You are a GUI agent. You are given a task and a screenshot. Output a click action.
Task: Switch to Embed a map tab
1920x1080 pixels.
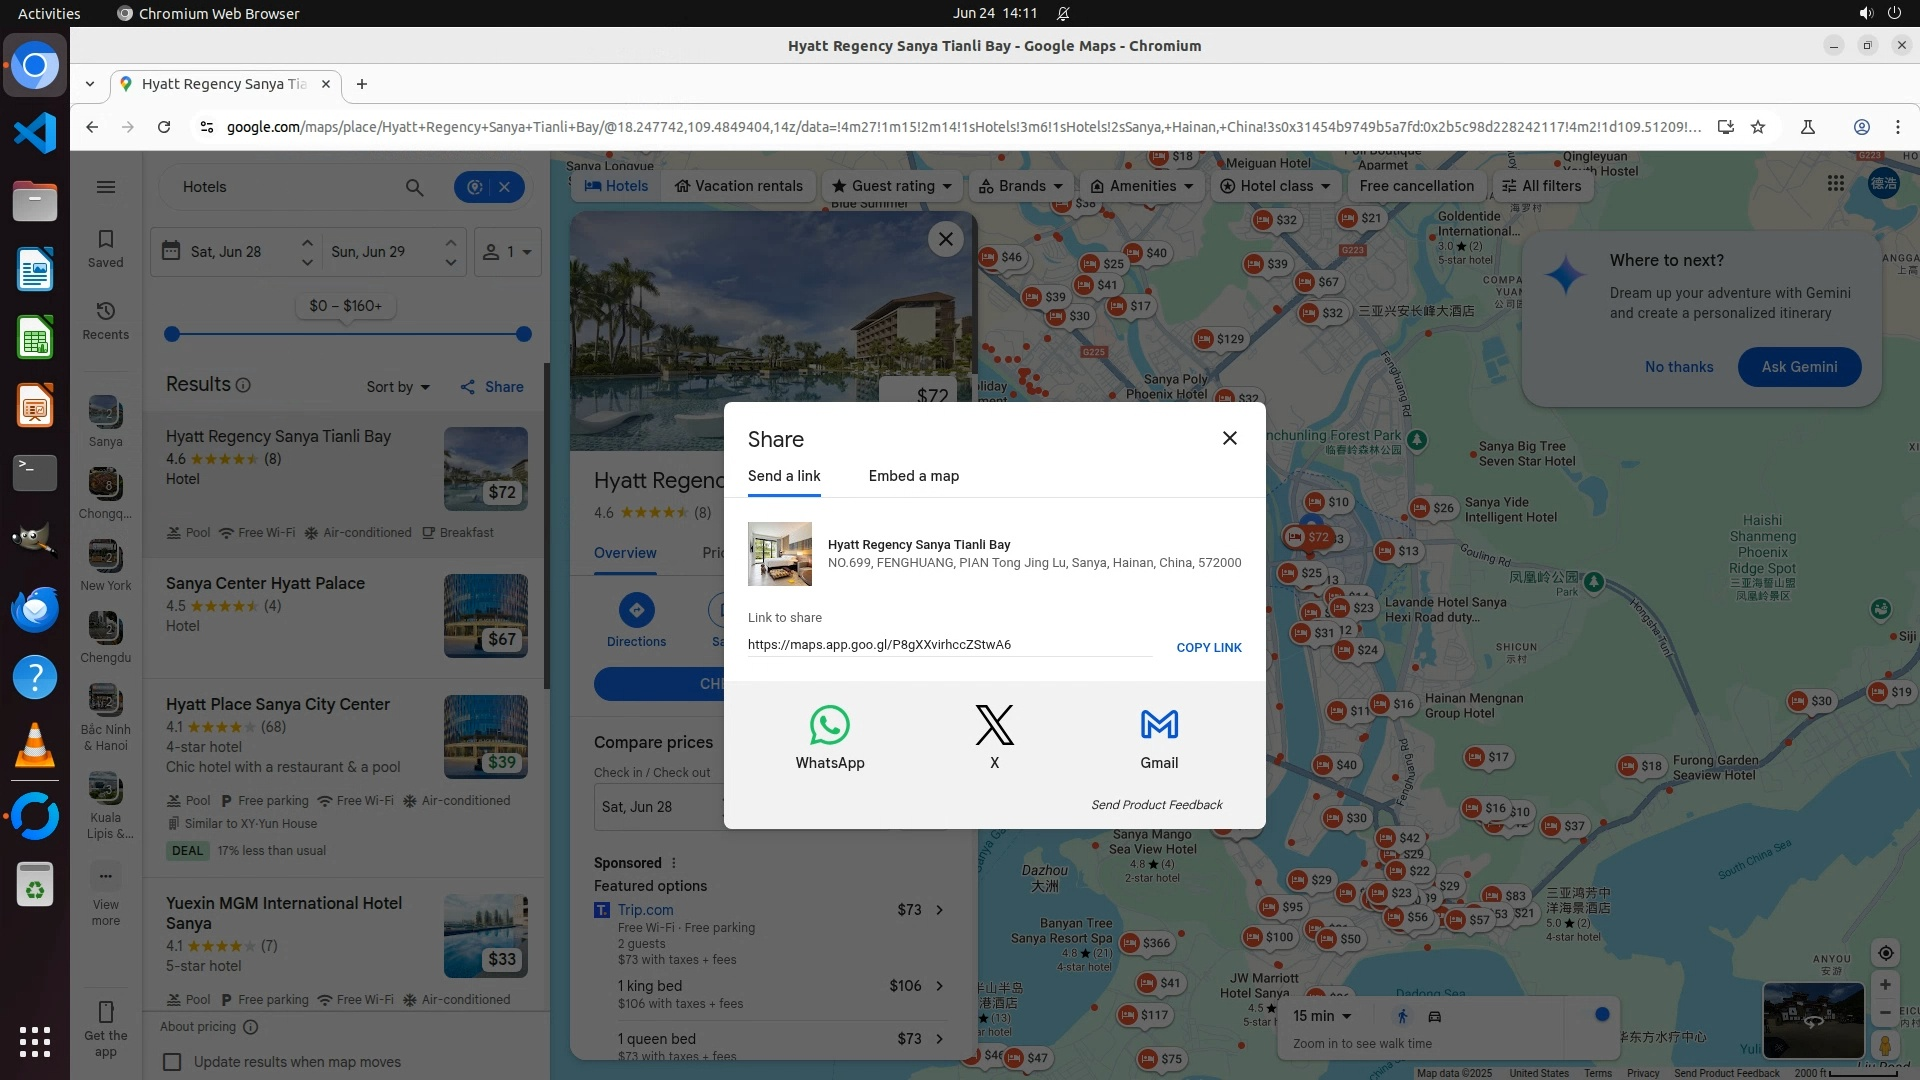[913, 476]
